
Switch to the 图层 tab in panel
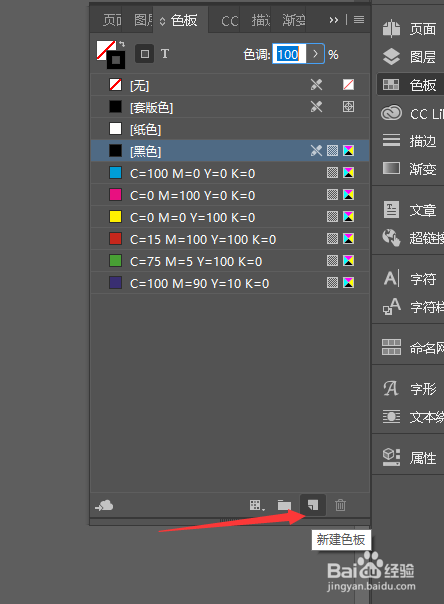(x=143, y=20)
